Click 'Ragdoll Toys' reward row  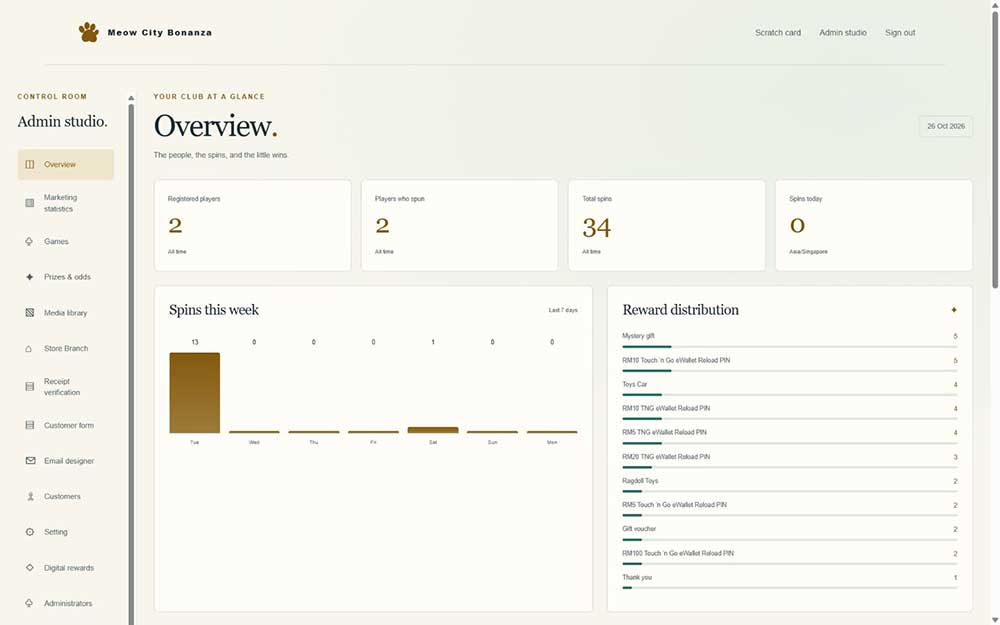click(790, 485)
